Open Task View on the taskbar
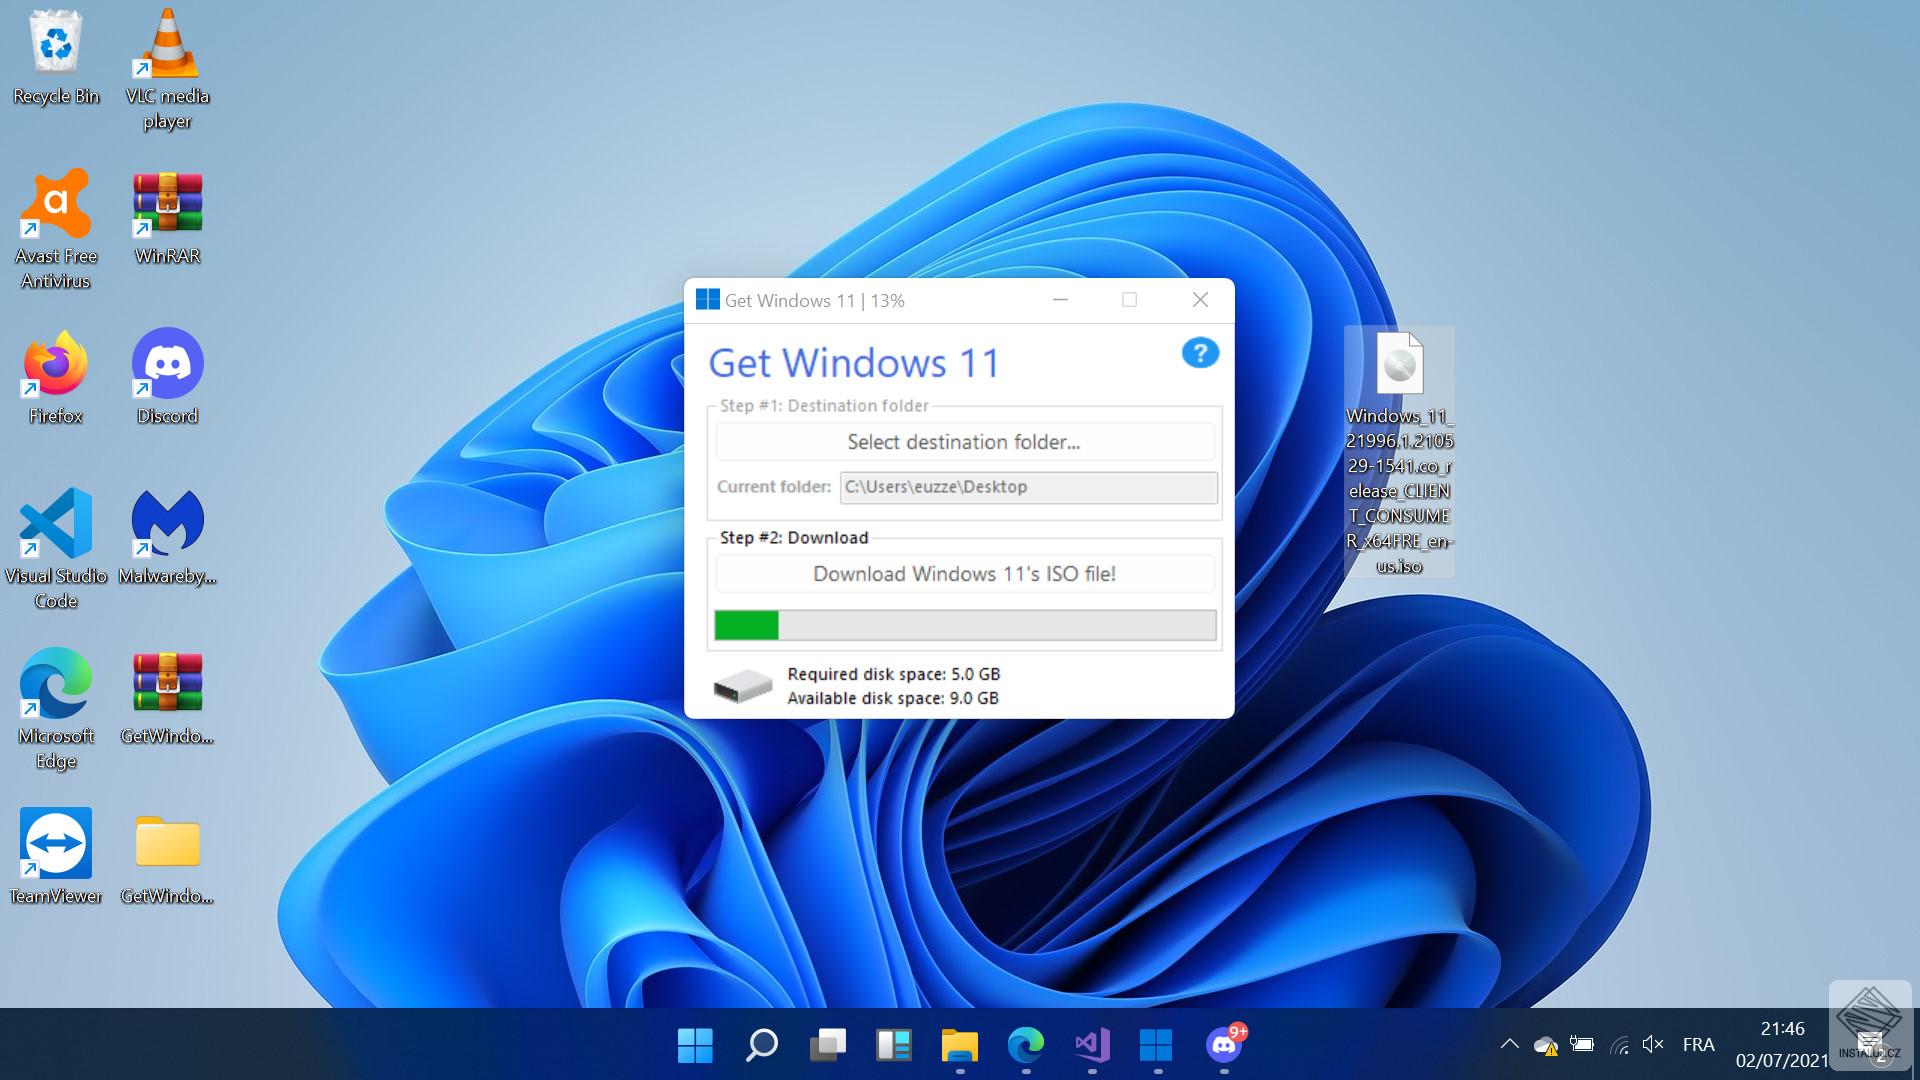 [x=827, y=1045]
